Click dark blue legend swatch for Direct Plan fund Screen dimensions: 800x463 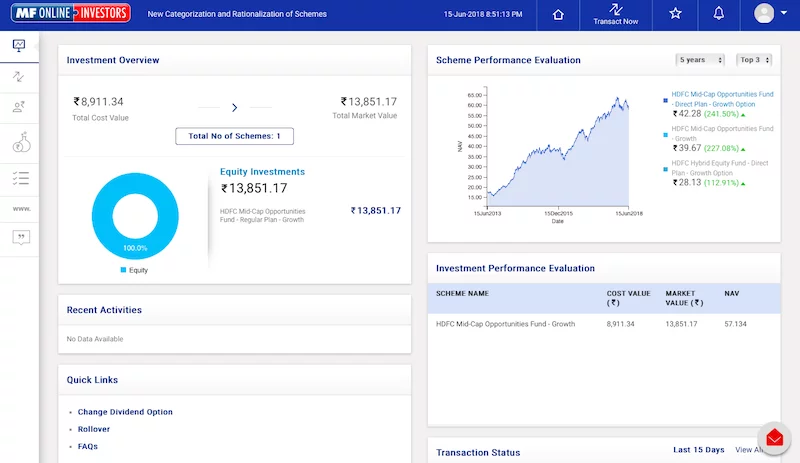(665, 101)
